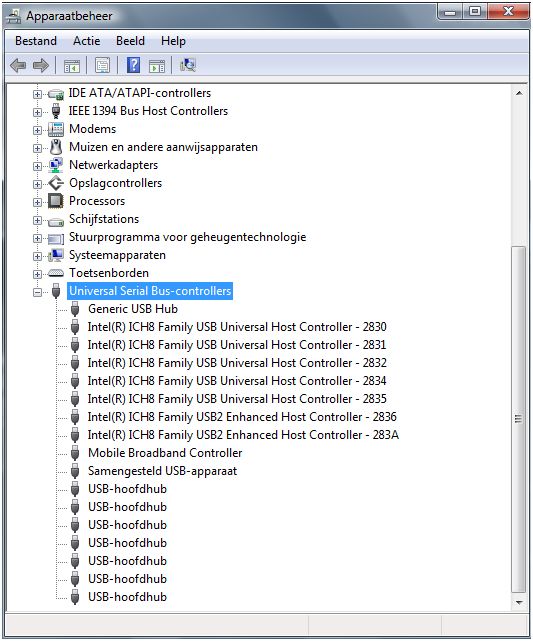The height and width of the screenshot is (641, 533).
Task: Click the Modems device icon
Action: pyautogui.click(x=56, y=129)
